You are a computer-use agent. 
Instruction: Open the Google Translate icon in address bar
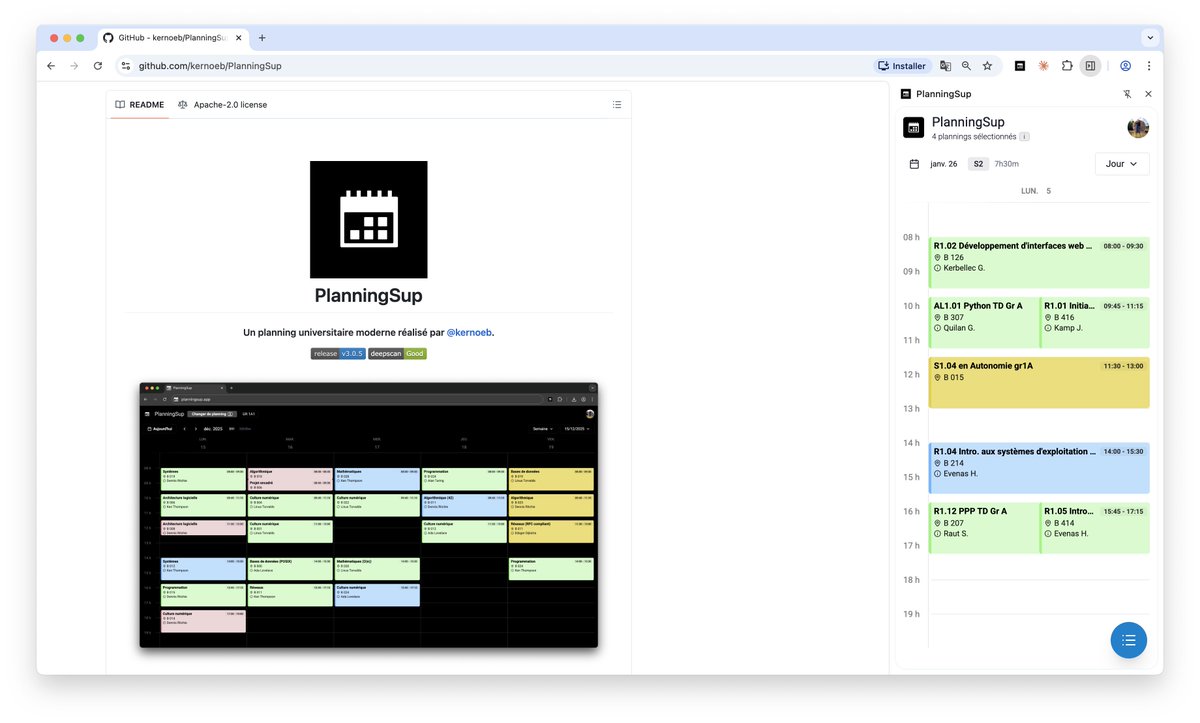[945, 66]
